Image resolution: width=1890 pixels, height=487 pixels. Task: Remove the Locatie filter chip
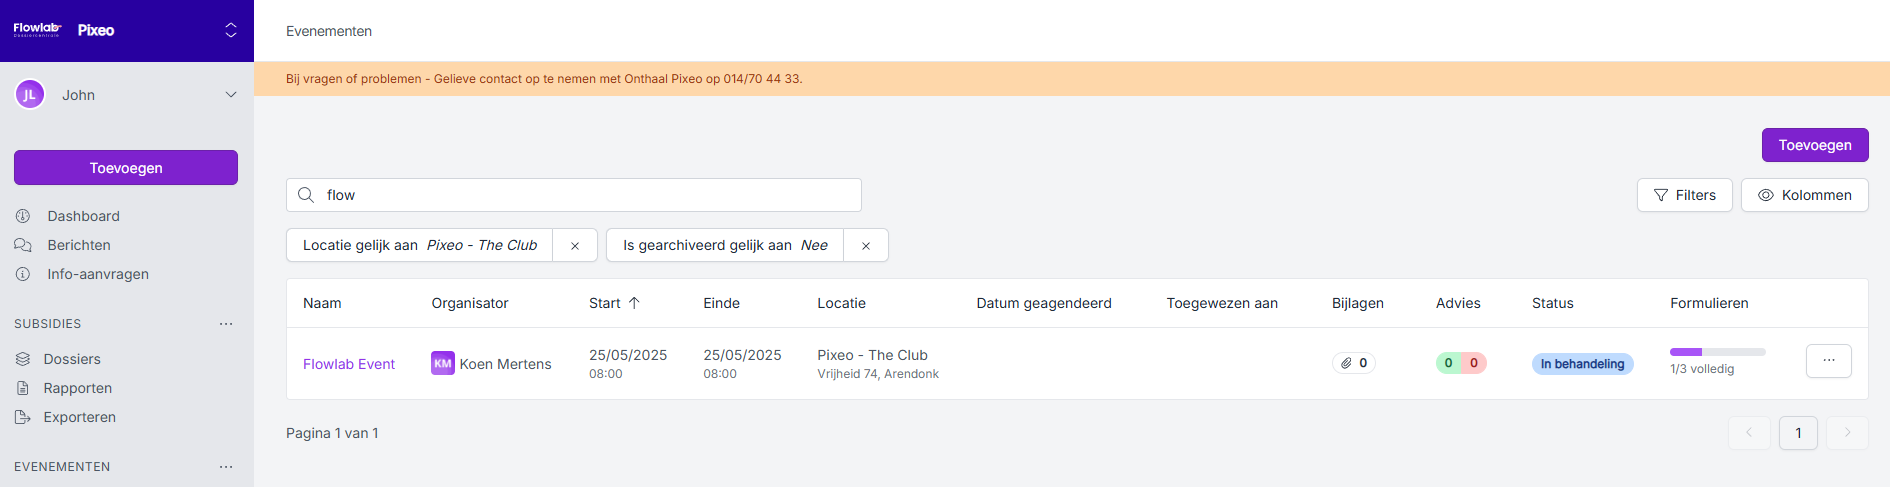575,246
